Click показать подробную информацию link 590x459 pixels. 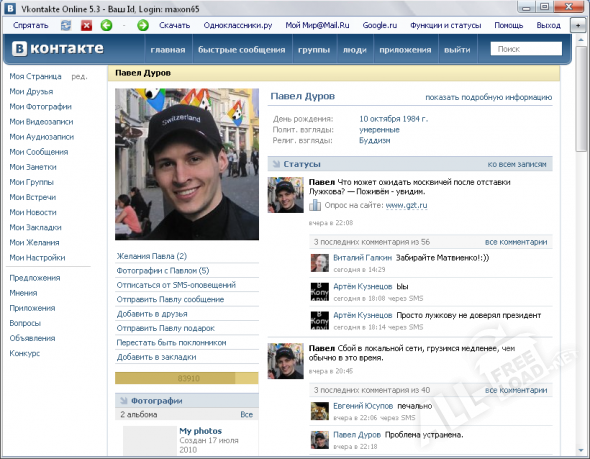pyautogui.click(x=488, y=97)
